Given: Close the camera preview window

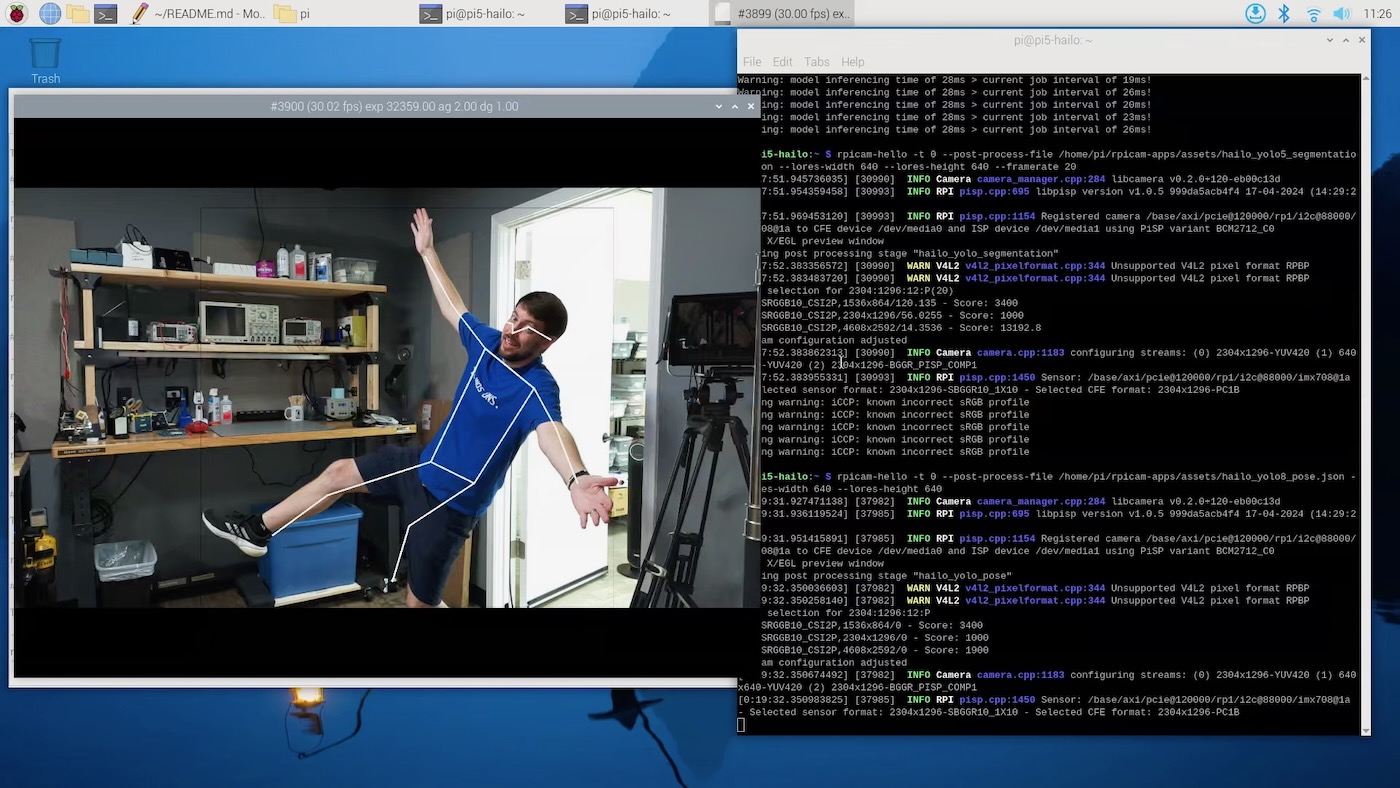Looking at the screenshot, I should click(x=751, y=106).
